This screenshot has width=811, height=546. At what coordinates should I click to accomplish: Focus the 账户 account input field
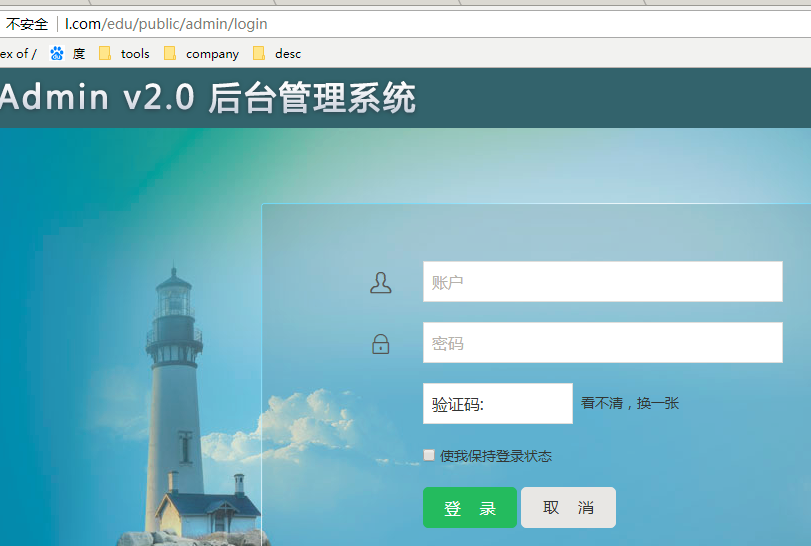point(602,282)
